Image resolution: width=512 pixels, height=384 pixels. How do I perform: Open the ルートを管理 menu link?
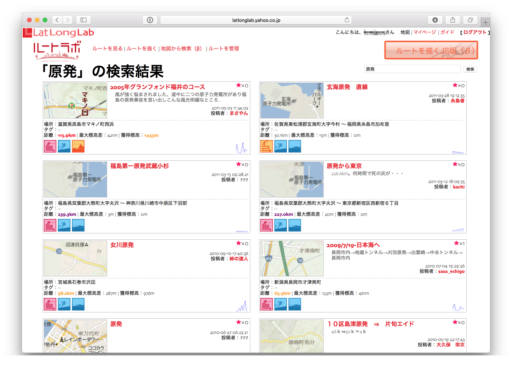(224, 49)
